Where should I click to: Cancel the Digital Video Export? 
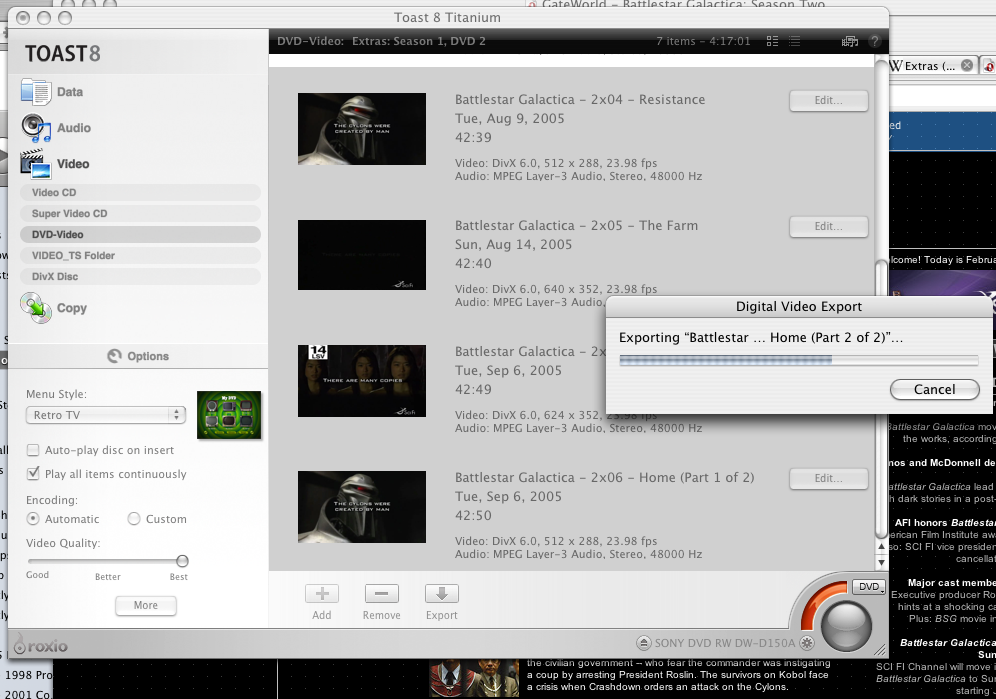pyautogui.click(x=934, y=389)
